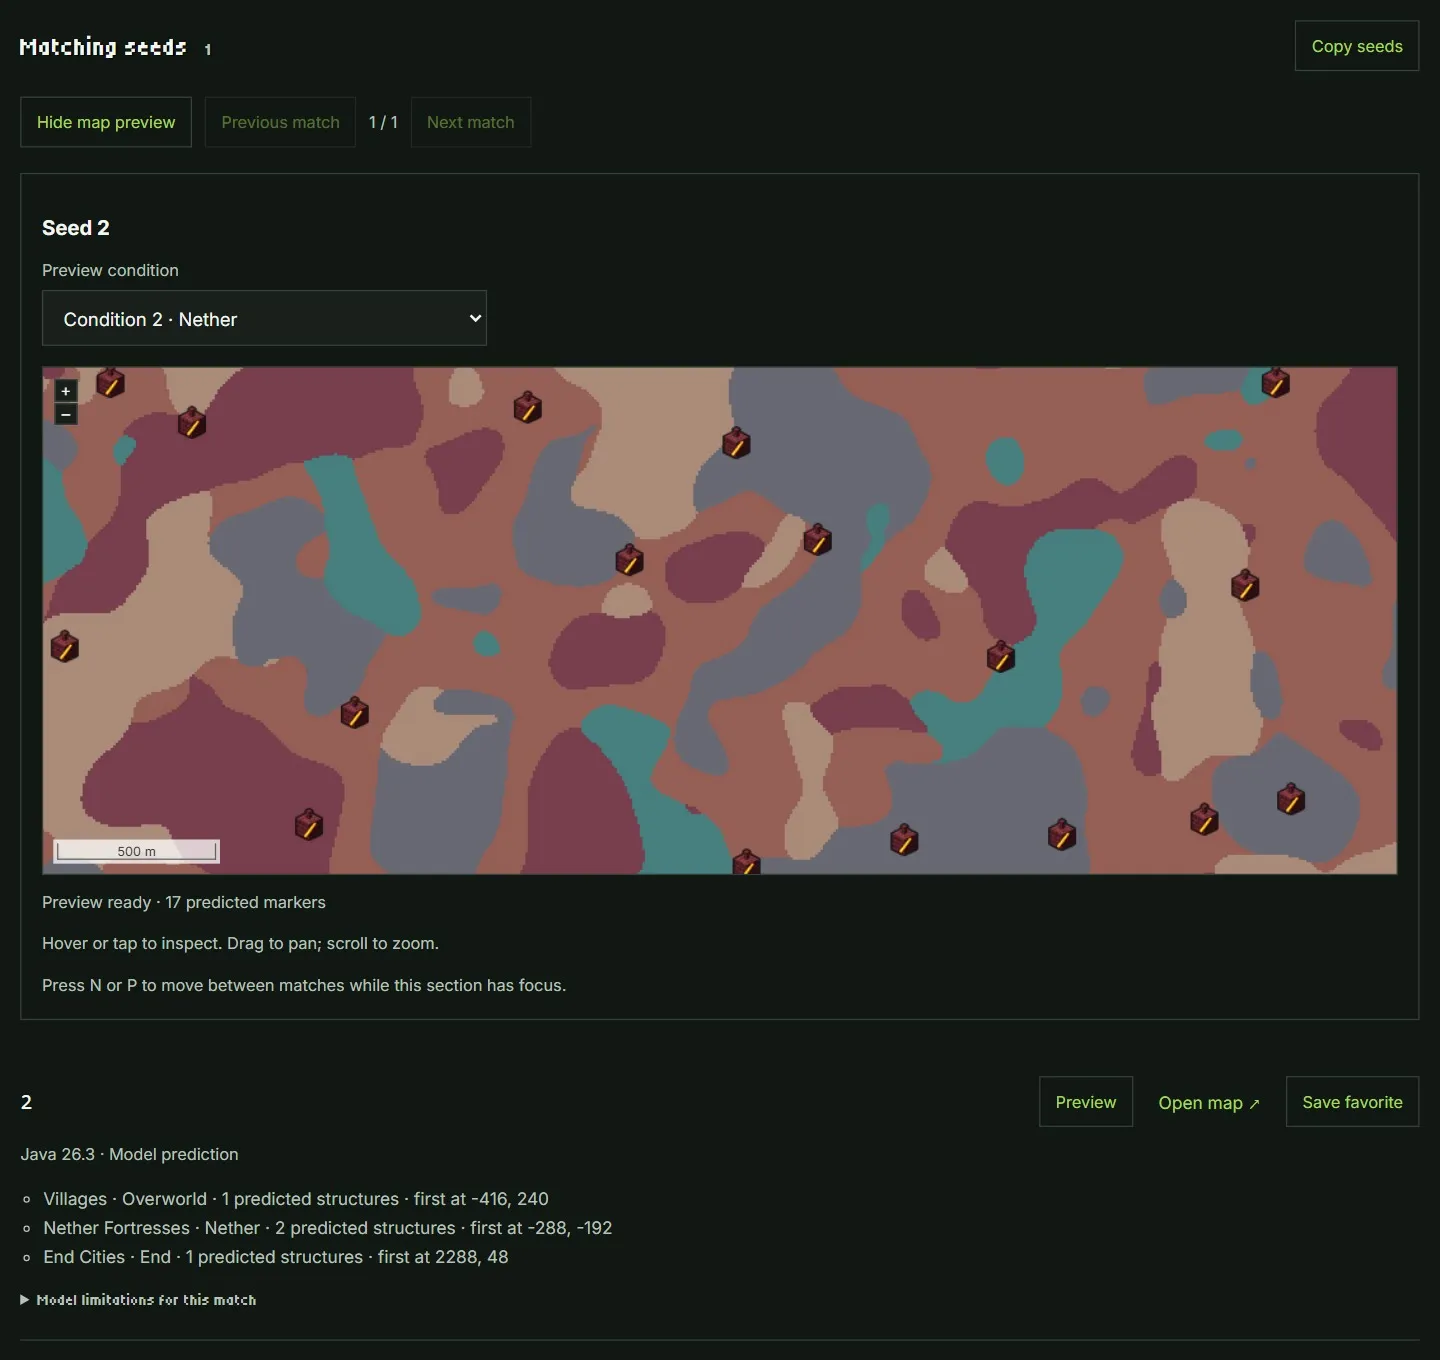Image resolution: width=1440 pixels, height=1360 pixels.
Task: Select the fortress marker at map's top-right corner
Action: 1275,381
